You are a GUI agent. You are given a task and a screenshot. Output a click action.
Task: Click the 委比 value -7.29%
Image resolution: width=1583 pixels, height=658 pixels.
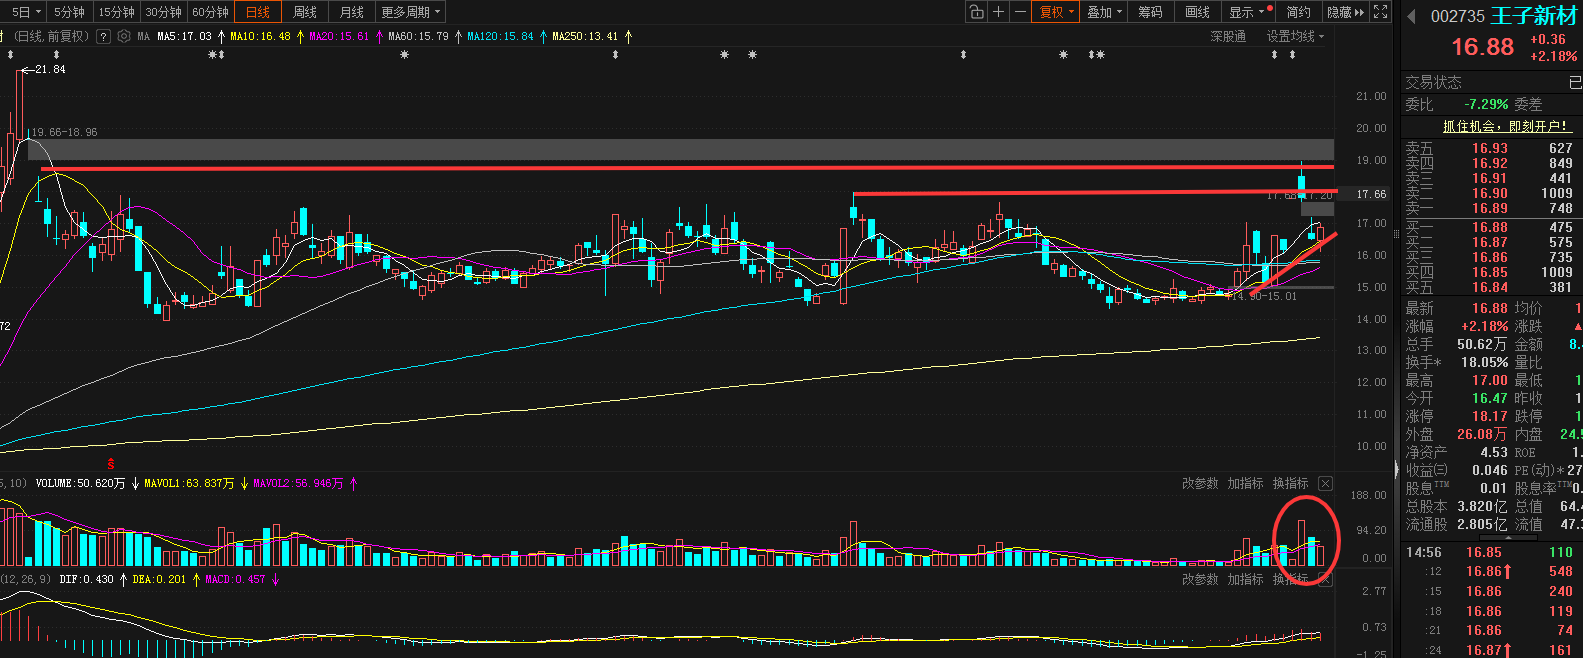1486,104
